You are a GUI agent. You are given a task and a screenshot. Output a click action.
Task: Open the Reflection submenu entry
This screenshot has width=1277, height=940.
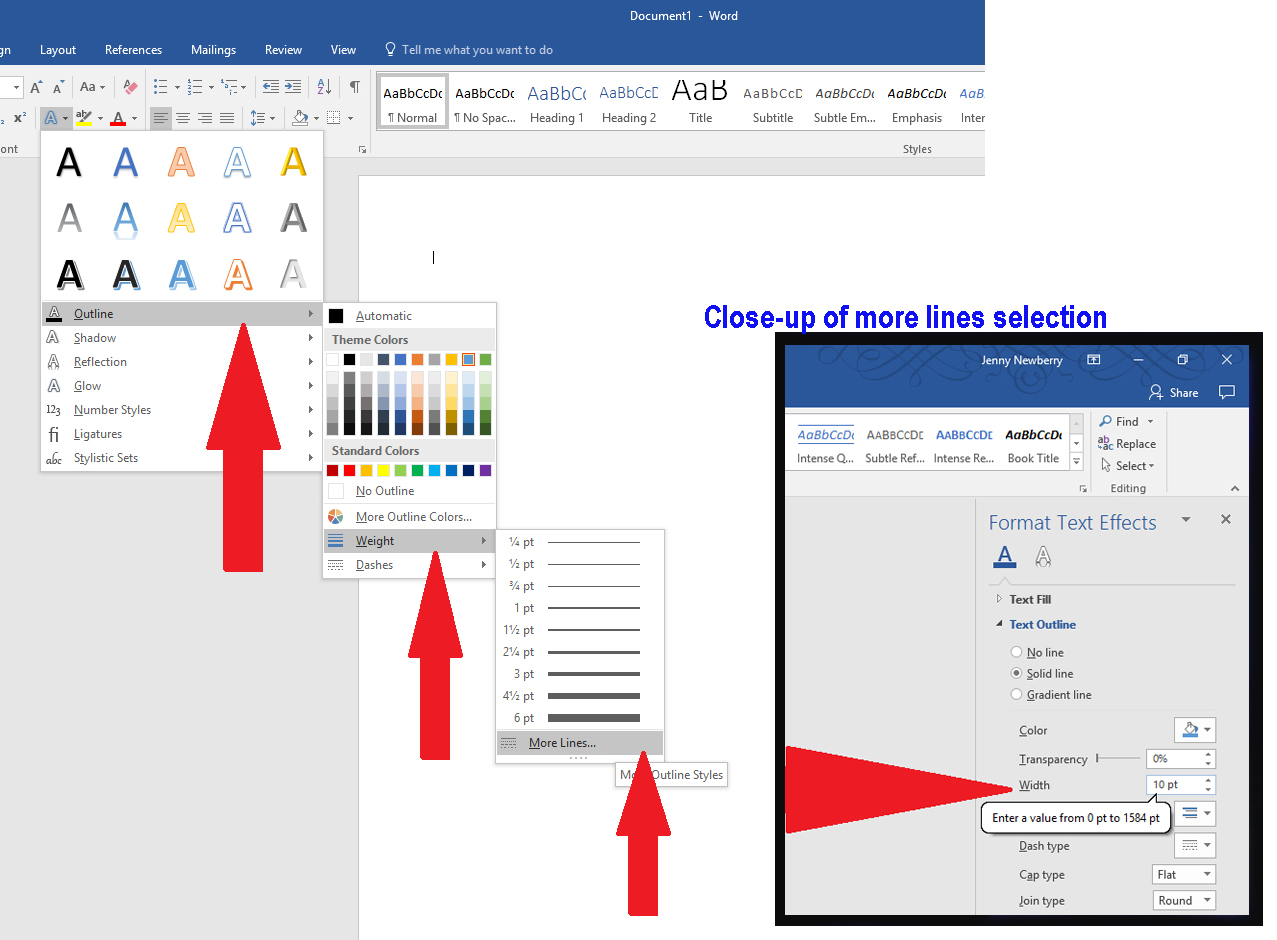pyautogui.click(x=182, y=362)
